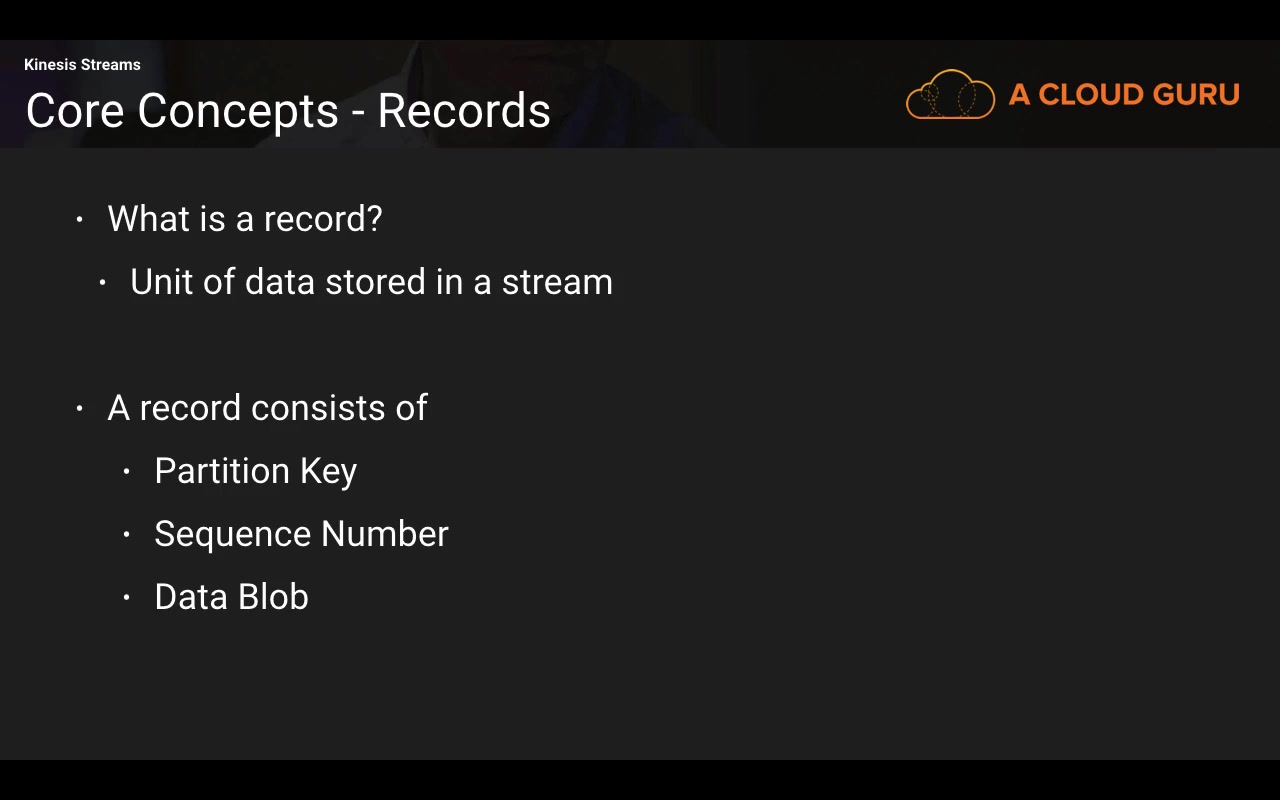The width and height of the screenshot is (1280, 800).
Task: Click the word 'Records' in the title
Action: click(464, 110)
